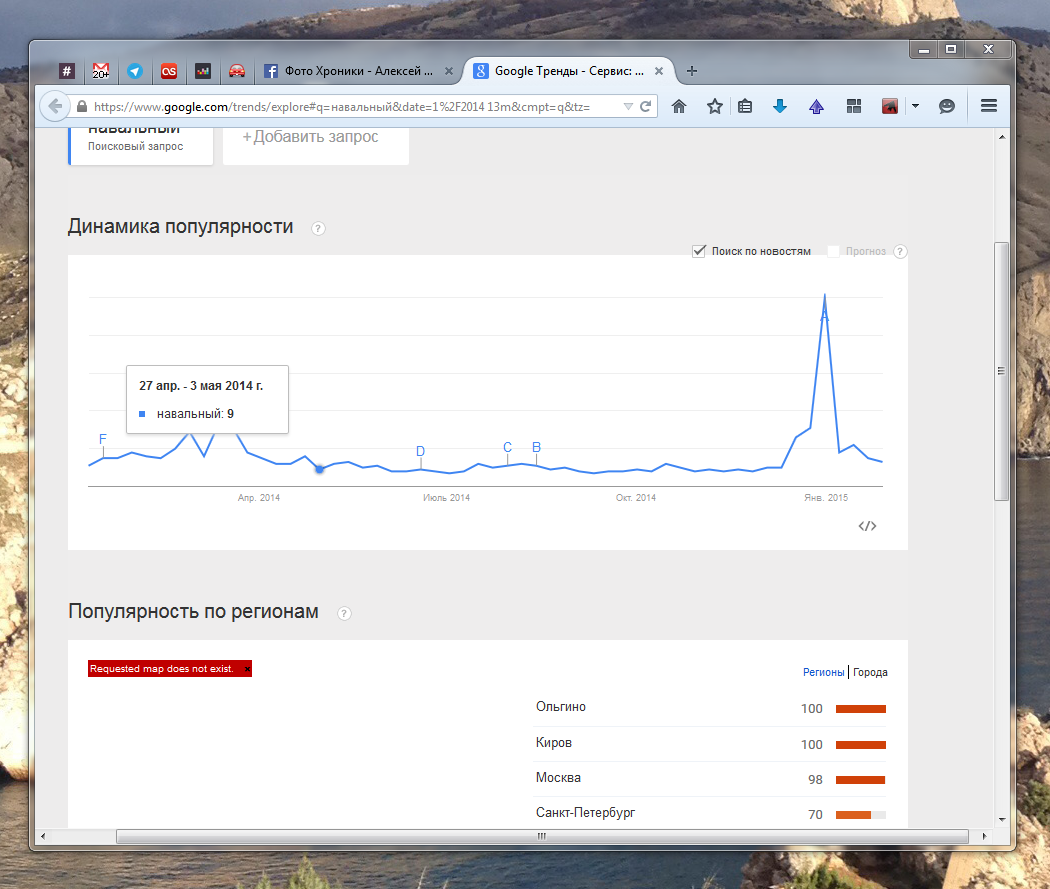Open the pinned red car tab
Viewport: 1050px width, 889px height.
237,71
